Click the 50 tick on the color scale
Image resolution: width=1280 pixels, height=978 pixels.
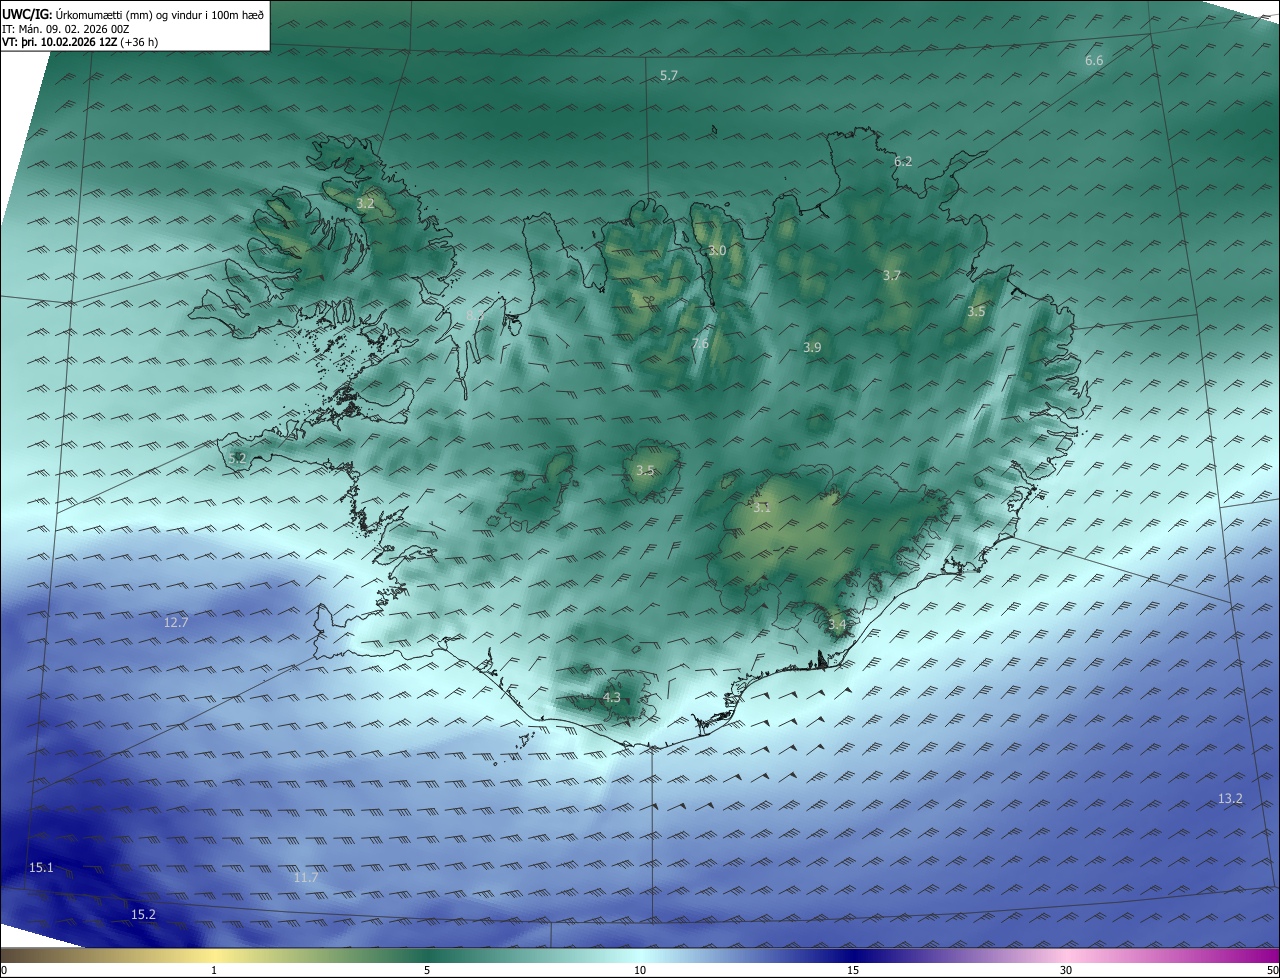pyautogui.click(x=1273, y=970)
